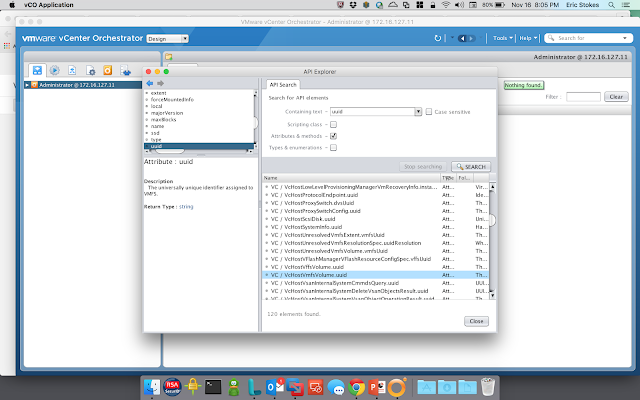This screenshot has height=400, width=640.
Task: Click the SEARCH button
Action: pos(471,167)
